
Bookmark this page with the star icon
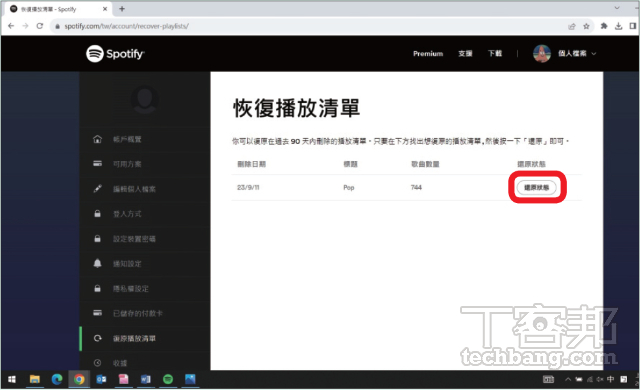pos(586,27)
